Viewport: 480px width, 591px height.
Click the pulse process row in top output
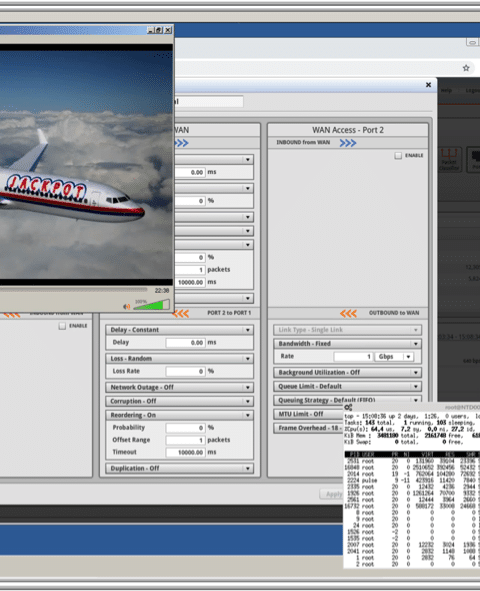(412, 481)
